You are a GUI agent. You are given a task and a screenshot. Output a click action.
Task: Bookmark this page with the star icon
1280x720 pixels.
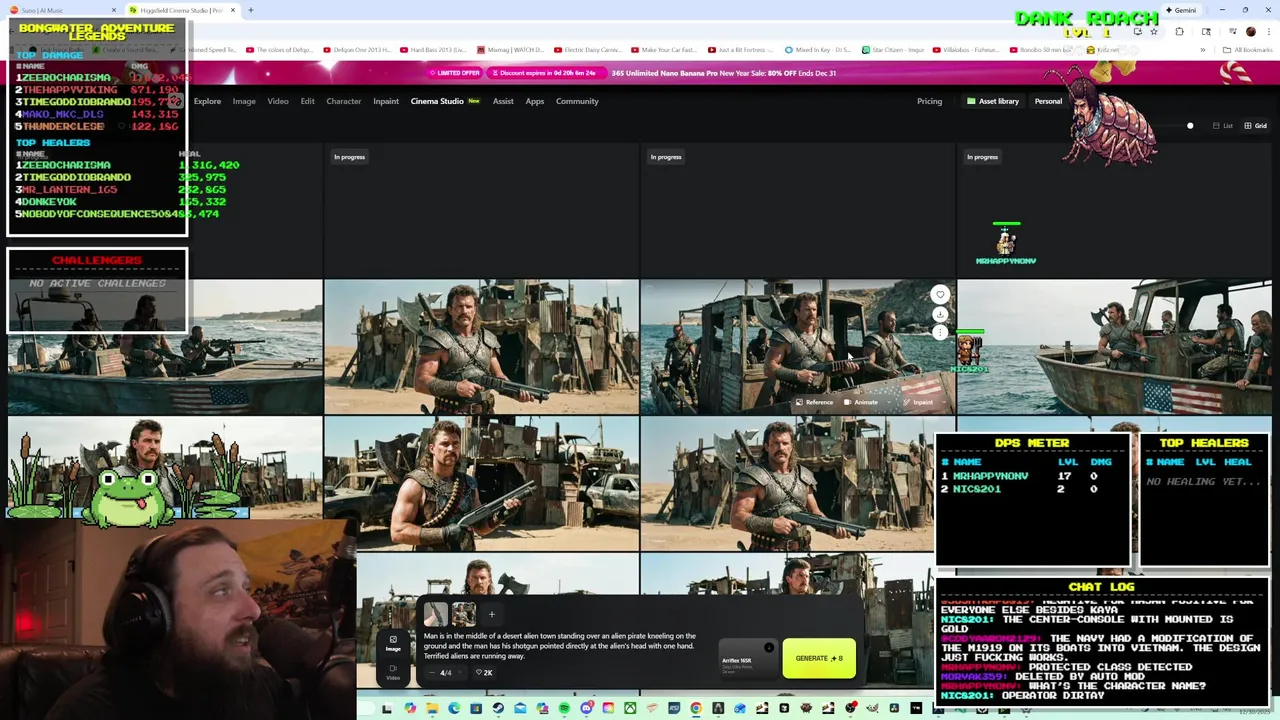[x=1153, y=31]
